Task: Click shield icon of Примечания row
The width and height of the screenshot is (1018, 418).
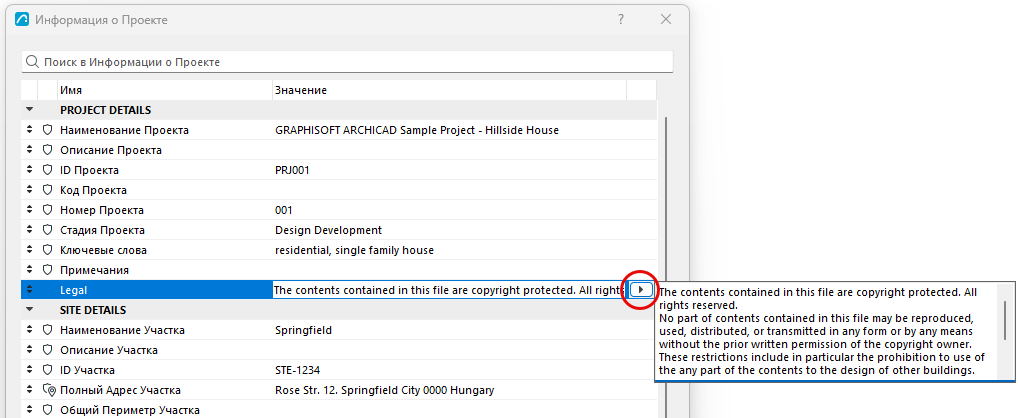Action: pos(47,270)
